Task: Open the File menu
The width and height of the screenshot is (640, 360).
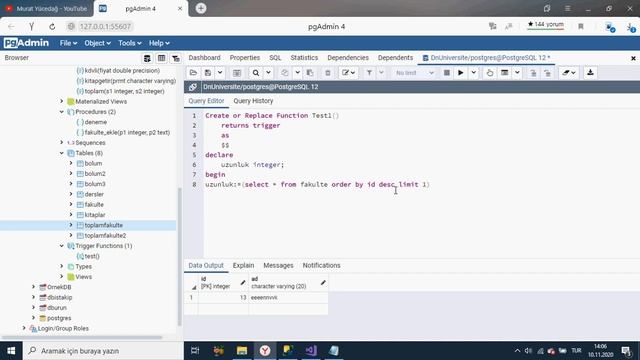Action: pos(68,43)
